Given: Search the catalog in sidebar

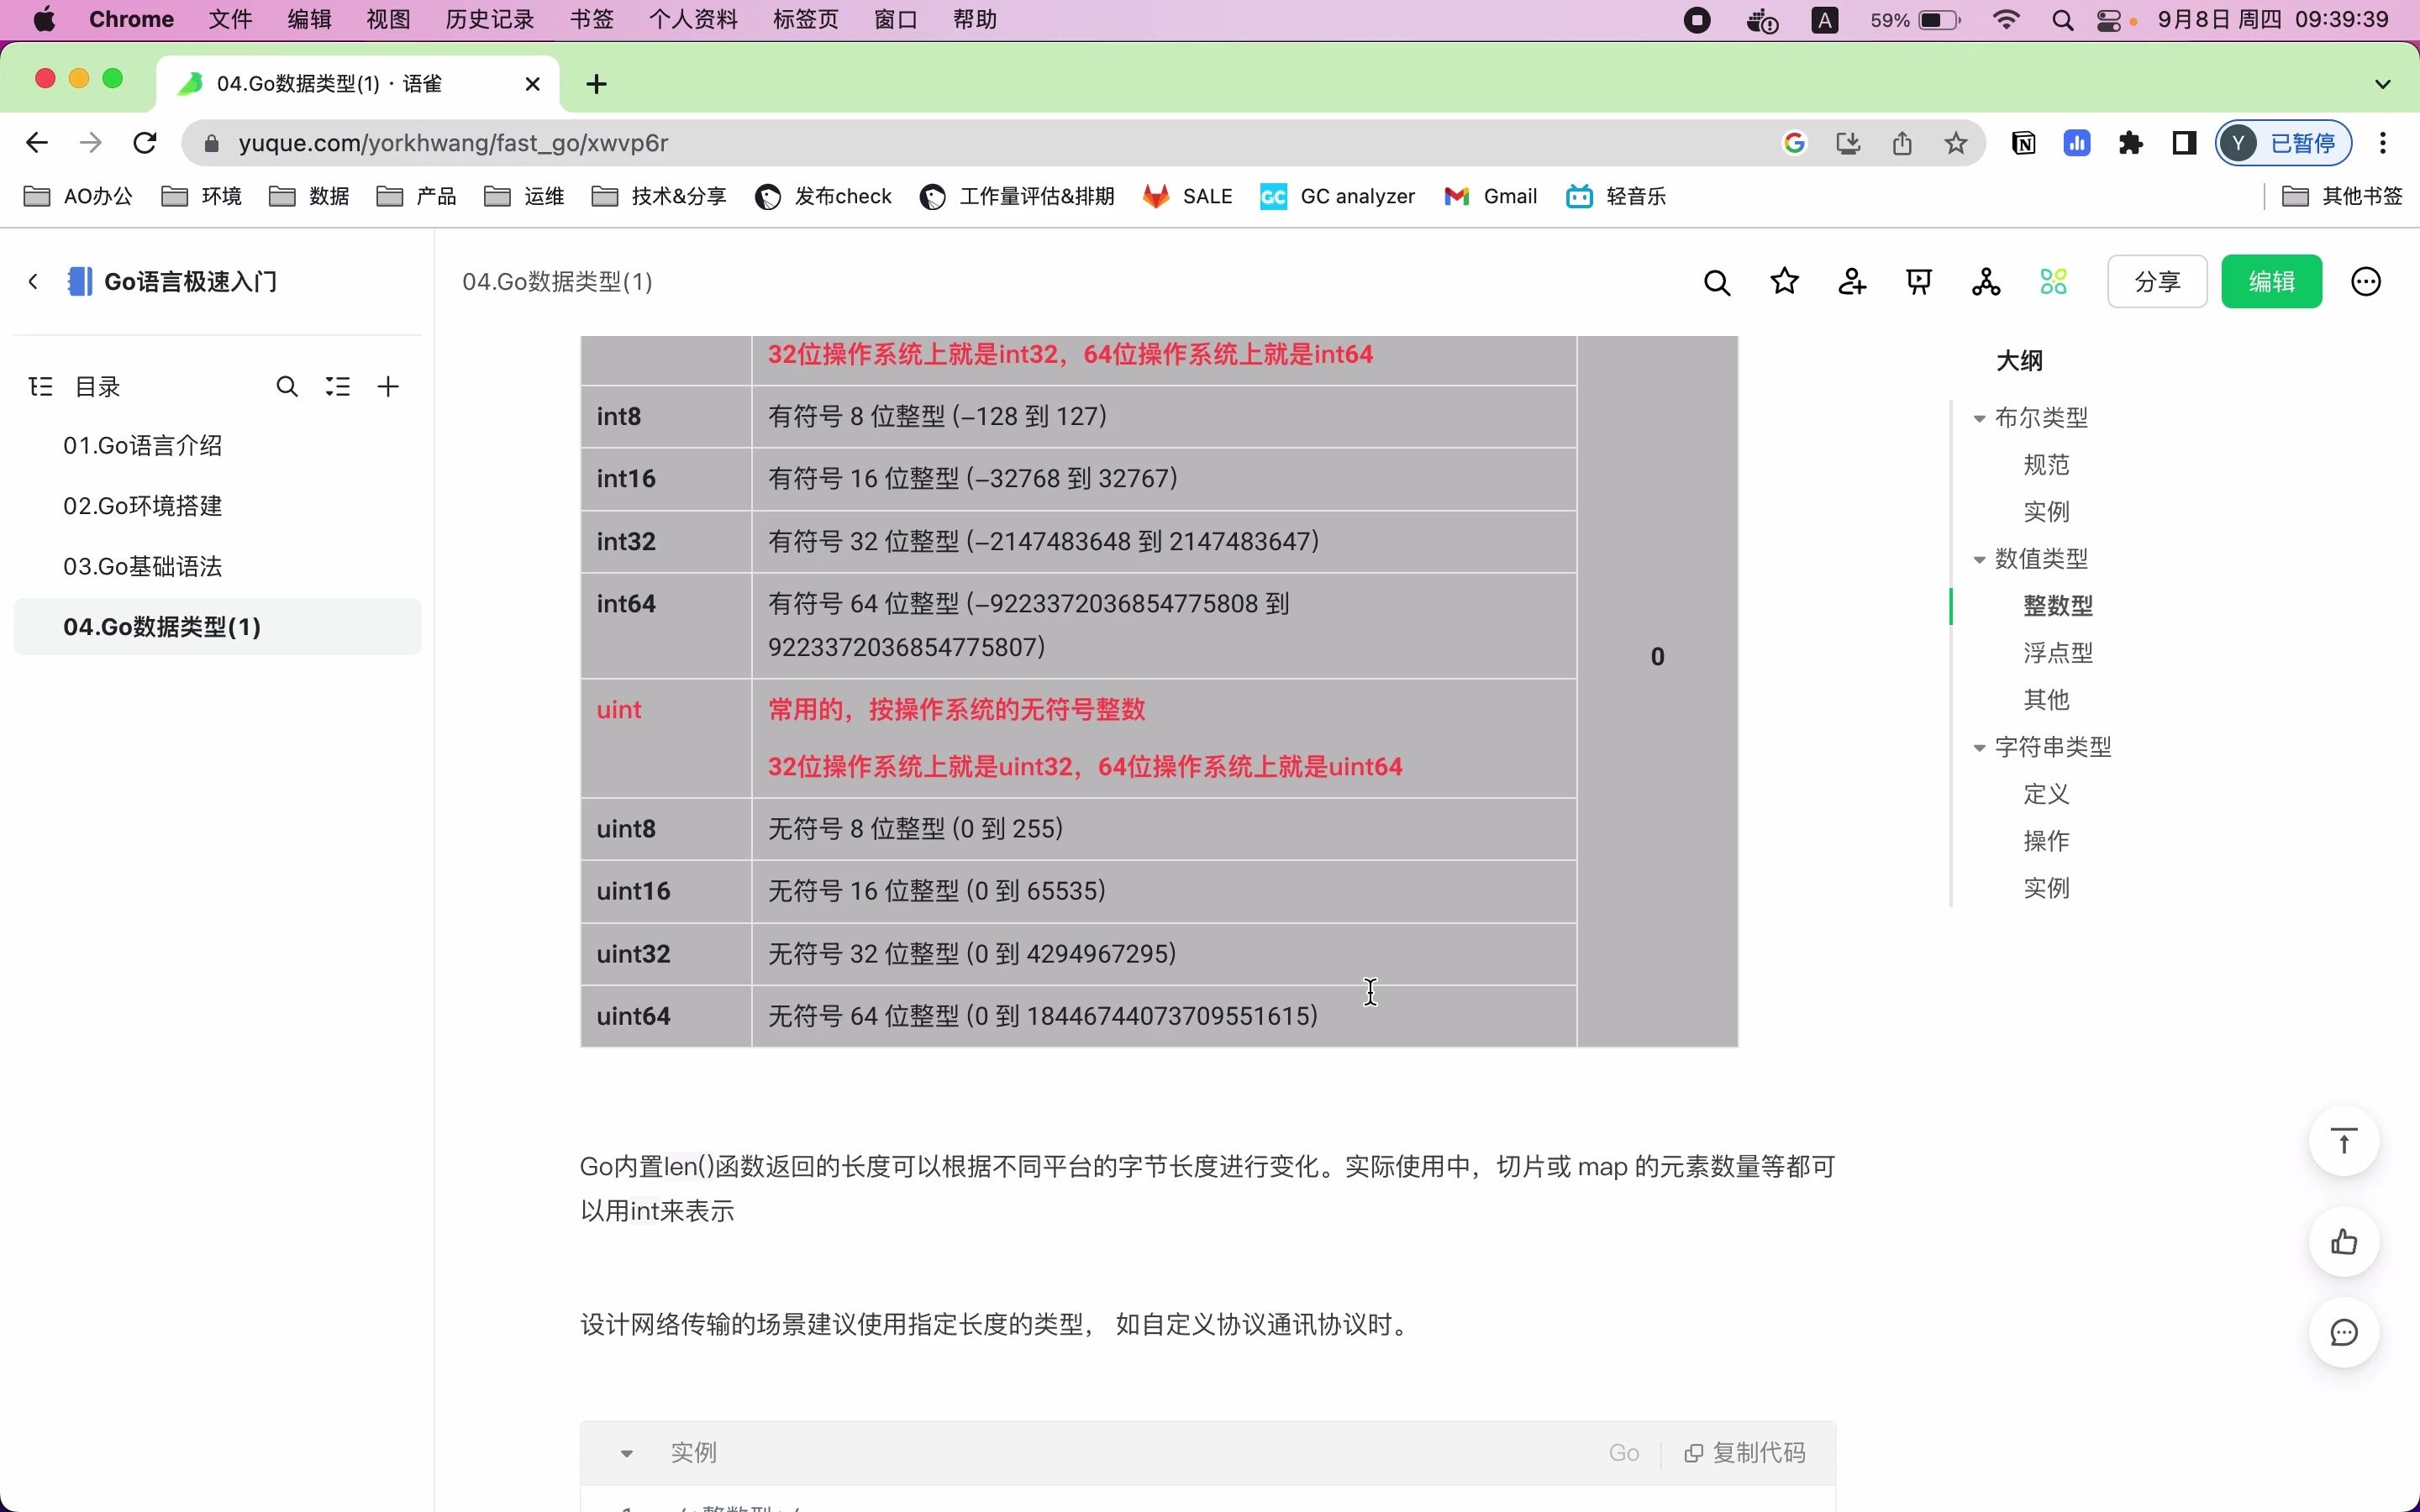Looking at the screenshot, I should [287, 387].
